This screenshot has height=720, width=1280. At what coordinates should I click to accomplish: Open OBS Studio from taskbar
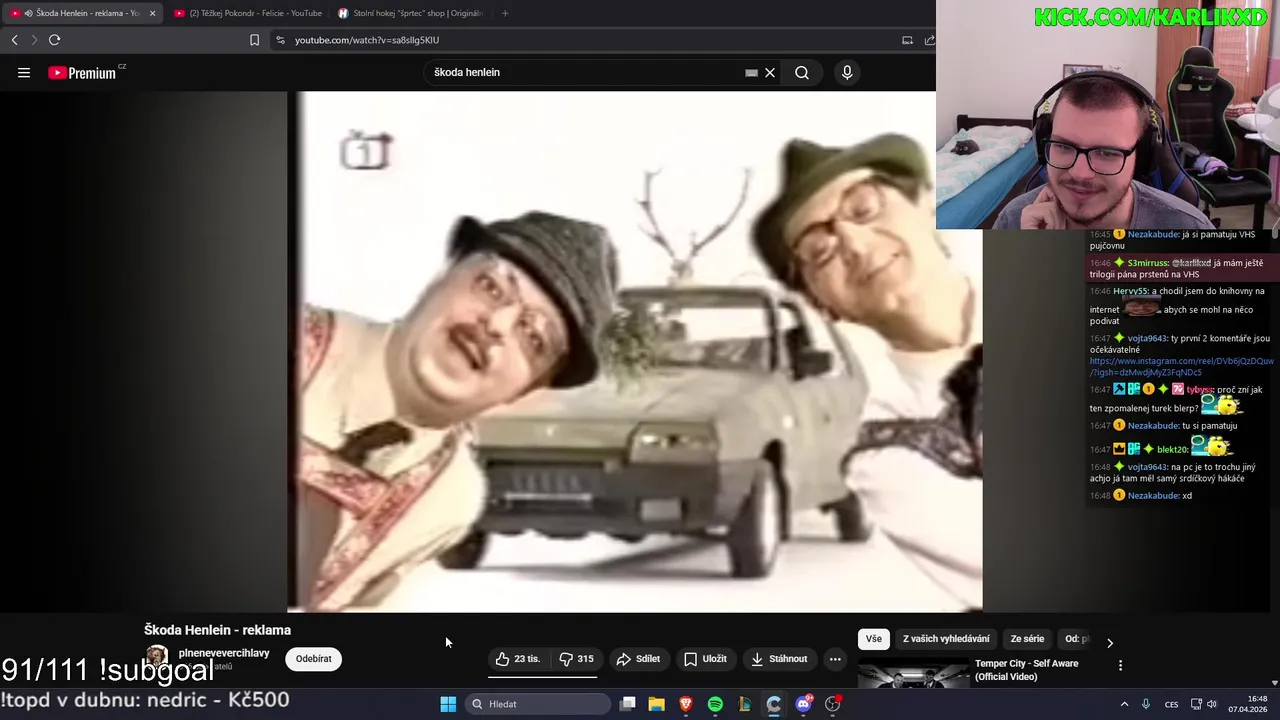pos(832,704)
